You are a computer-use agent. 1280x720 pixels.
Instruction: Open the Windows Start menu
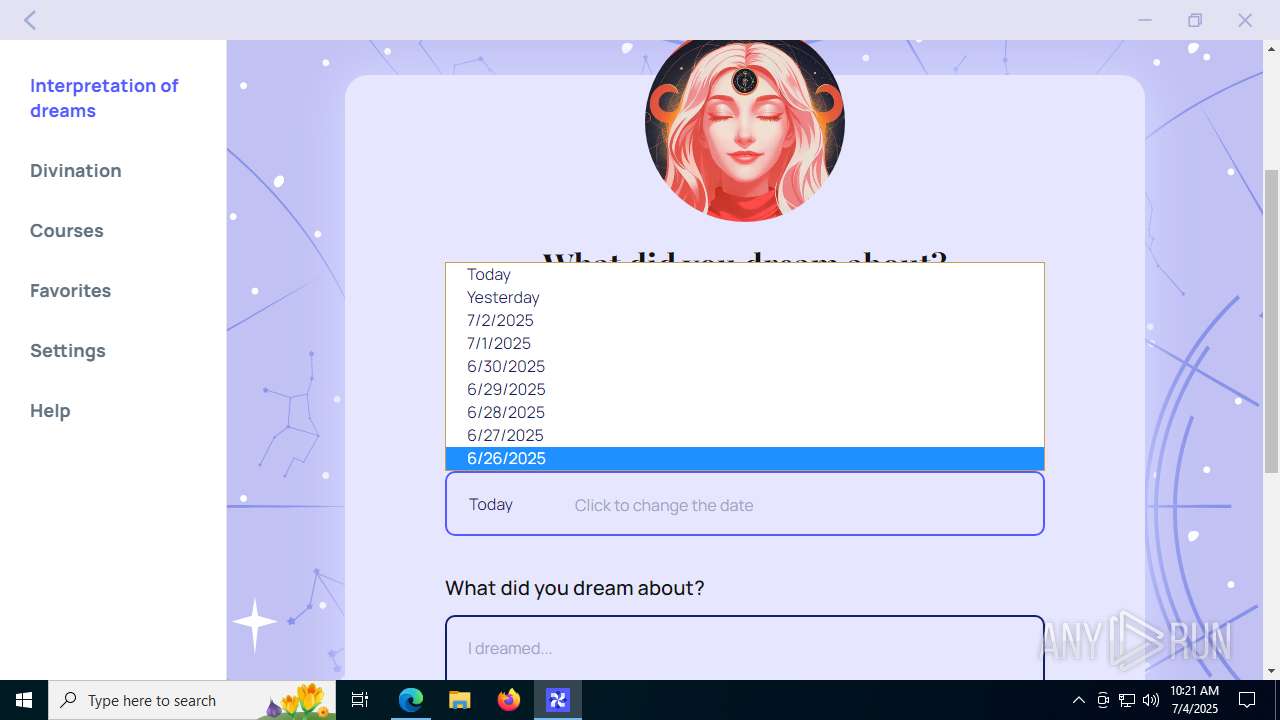24,700
